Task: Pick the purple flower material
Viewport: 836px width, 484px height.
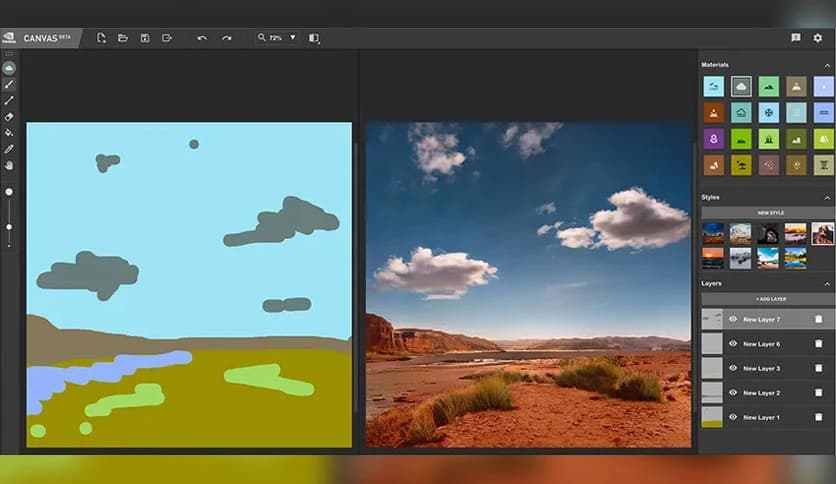Action: pos(713,139)
